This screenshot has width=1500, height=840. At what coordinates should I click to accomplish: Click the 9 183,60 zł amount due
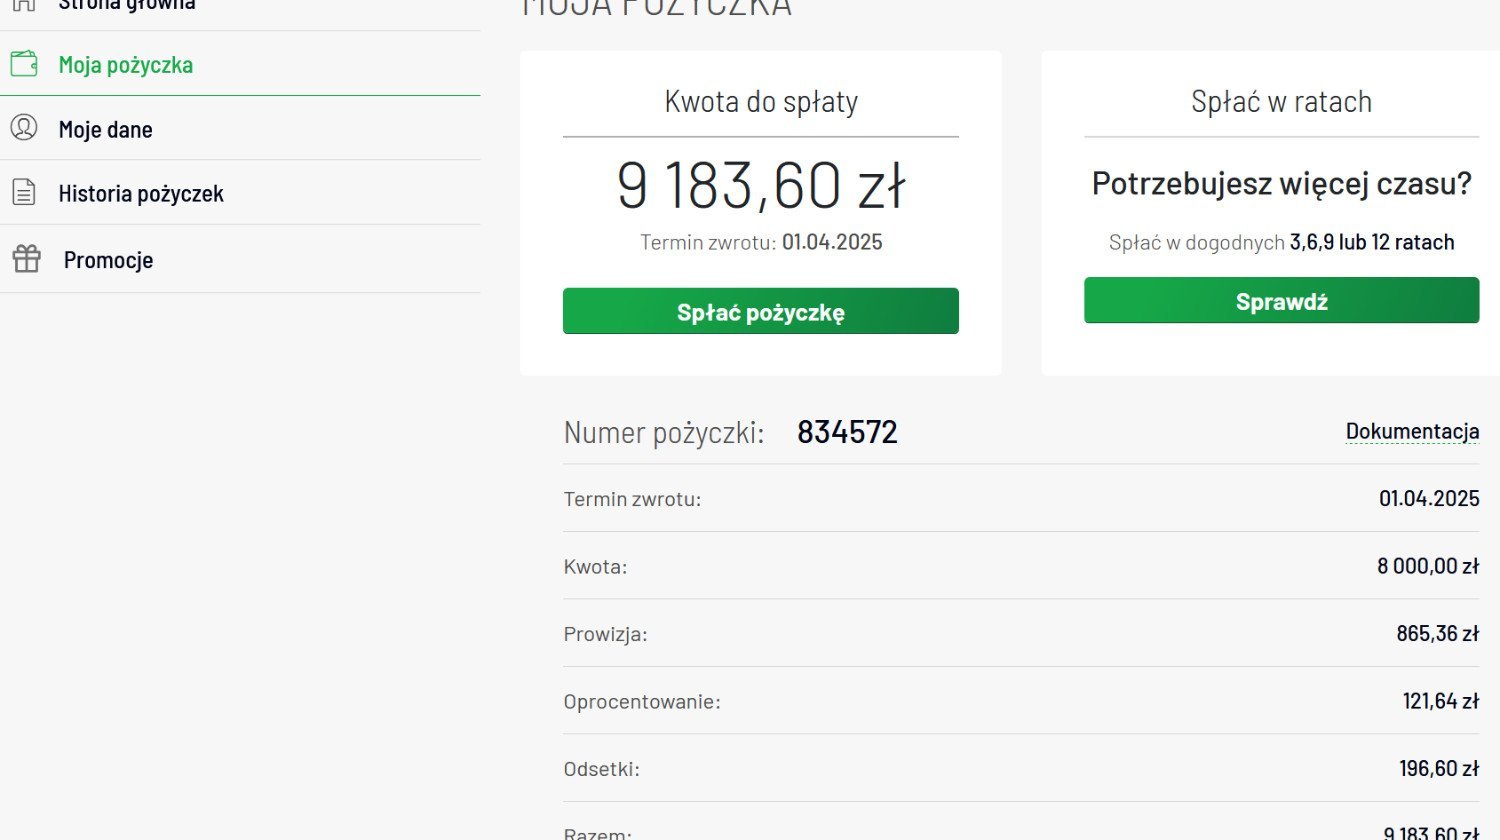761,186
